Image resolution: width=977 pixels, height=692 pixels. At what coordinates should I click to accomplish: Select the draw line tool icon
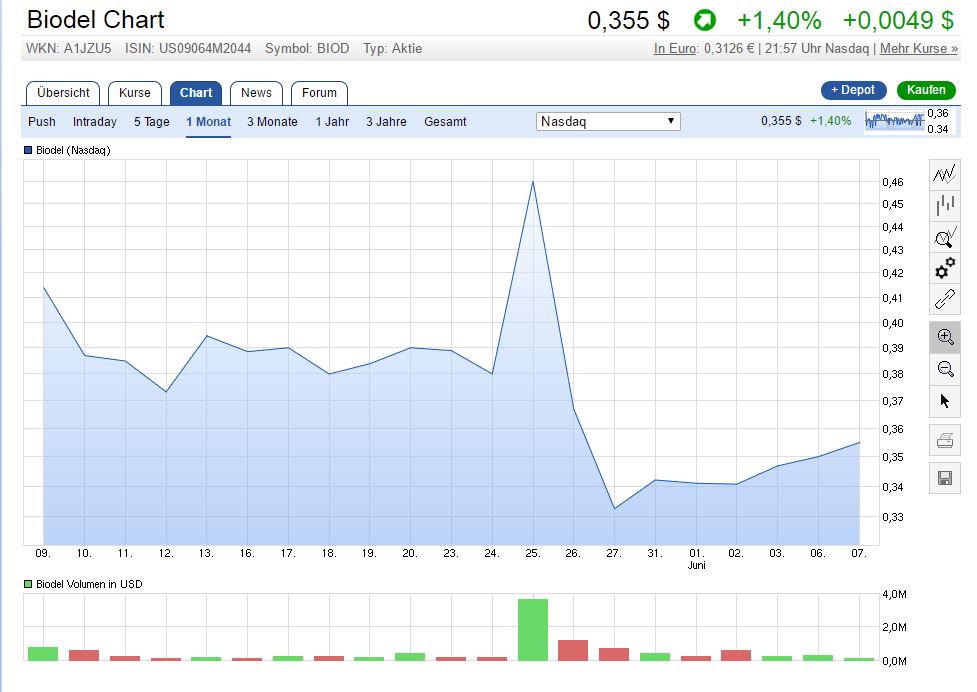point(945,300)
